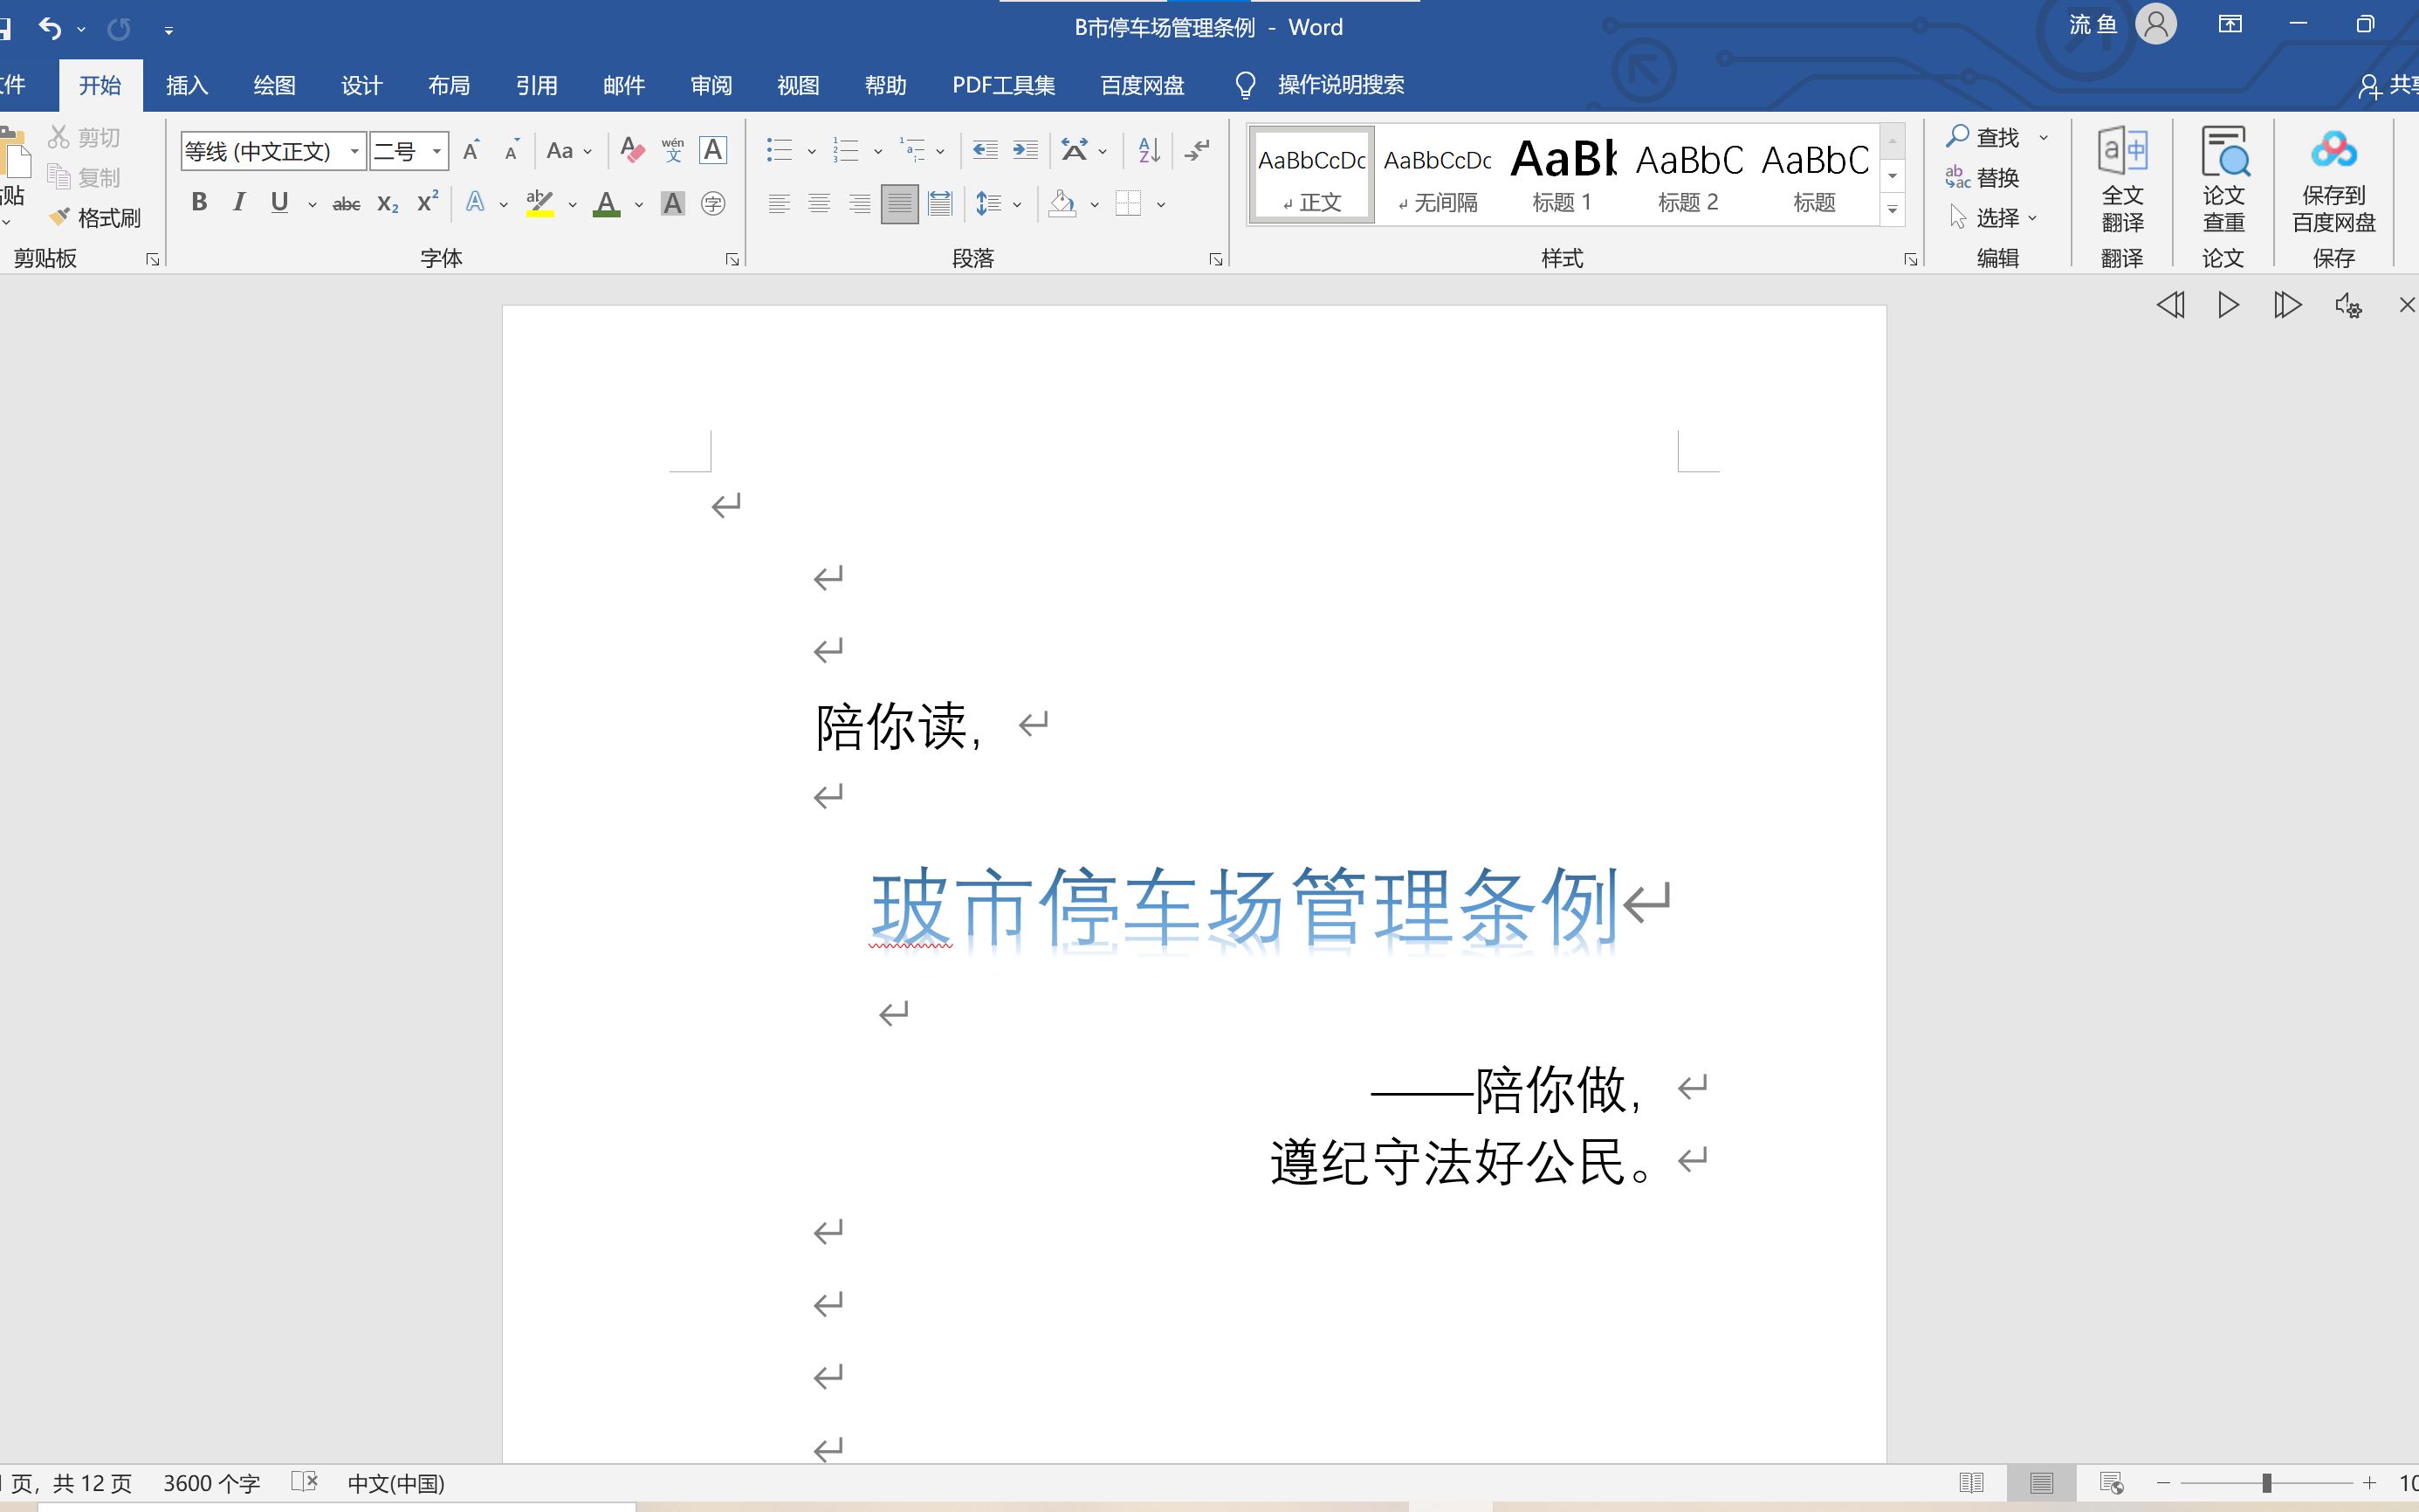Viewport: 2419px width, 1512px height.
Task: Click the Replace button
Action: tap(1983, 177)
